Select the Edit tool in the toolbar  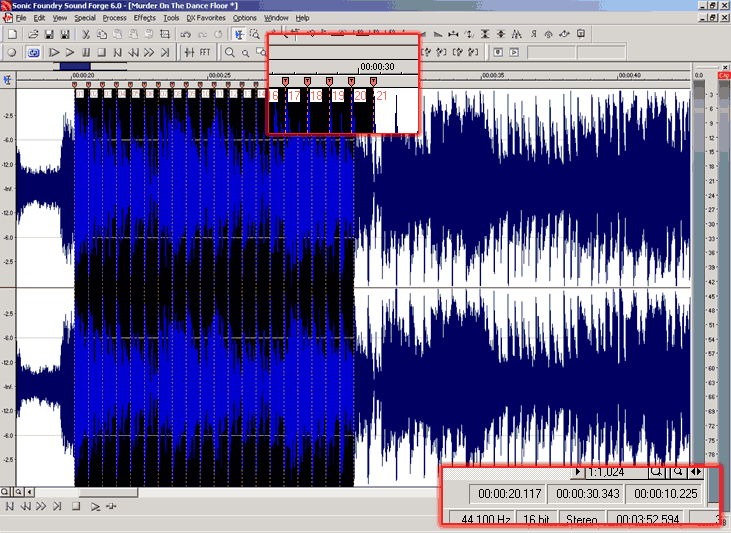[239, 34]
